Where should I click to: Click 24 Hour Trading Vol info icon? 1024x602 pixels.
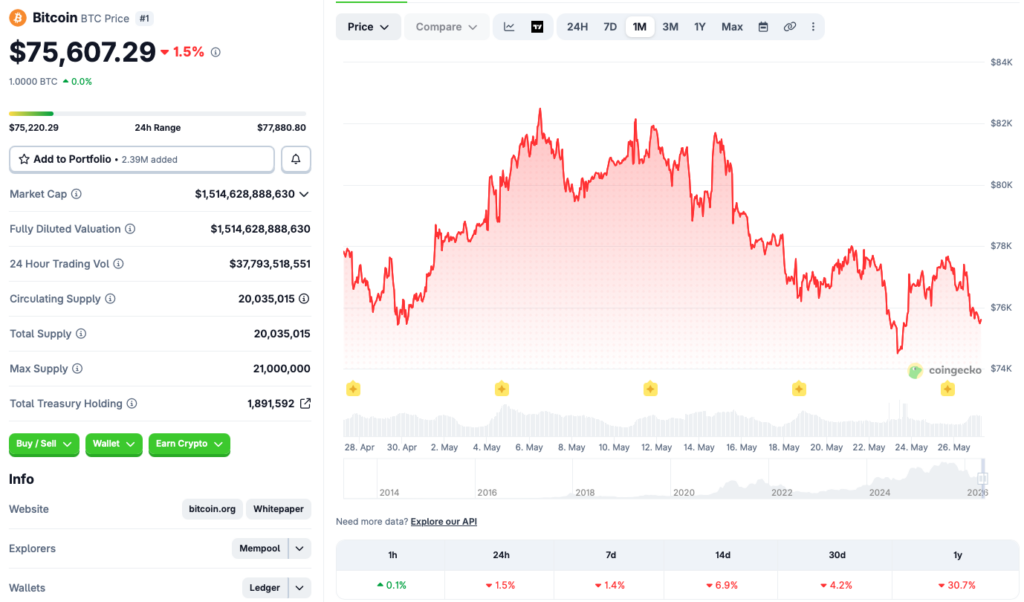coord(118,264)
